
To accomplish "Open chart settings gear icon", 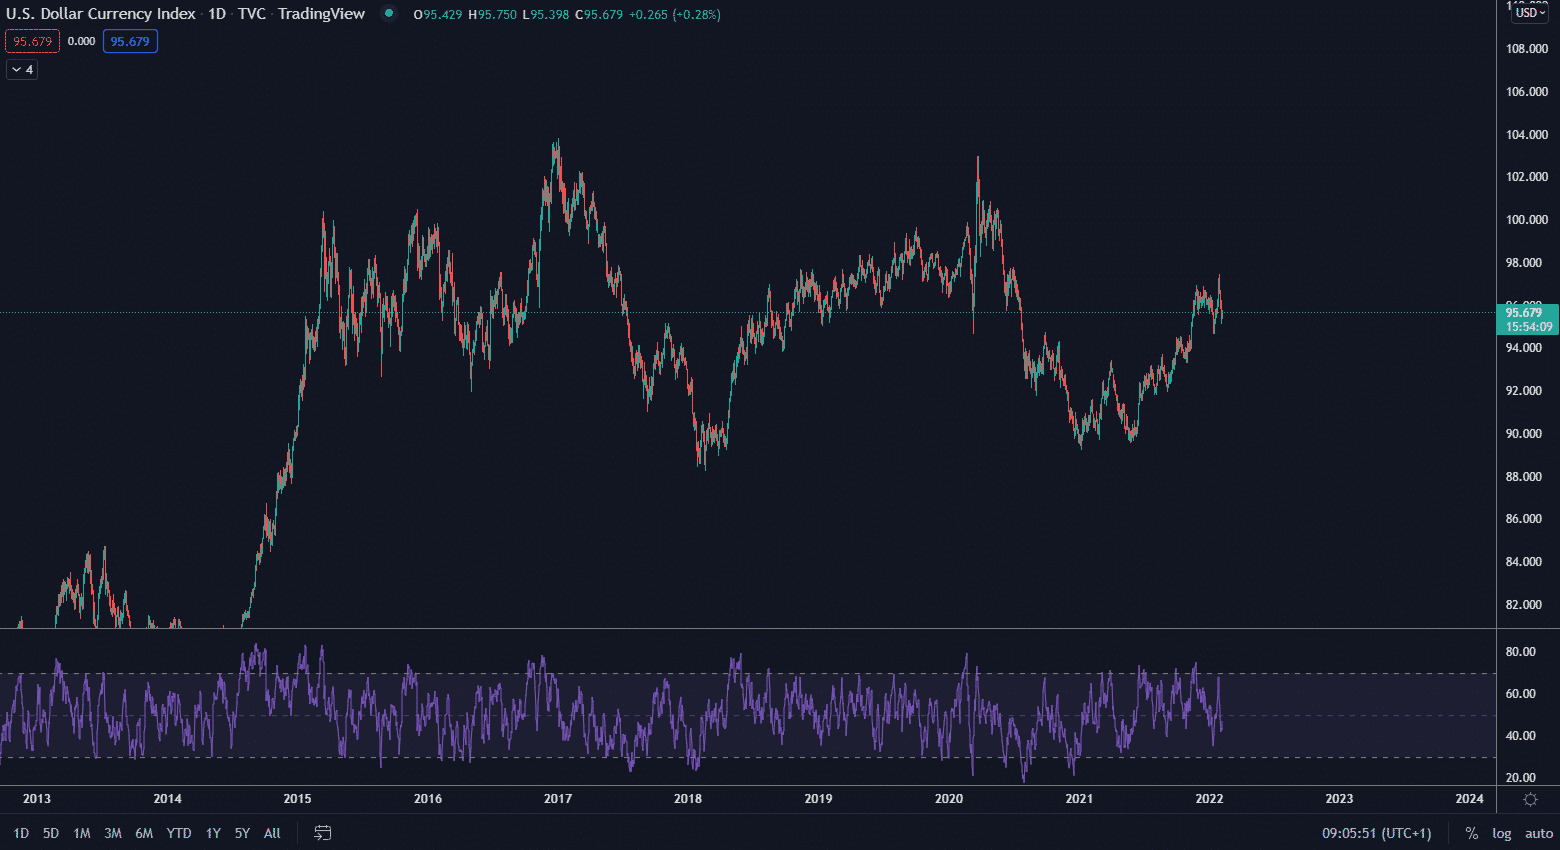I will point(1530,799).
